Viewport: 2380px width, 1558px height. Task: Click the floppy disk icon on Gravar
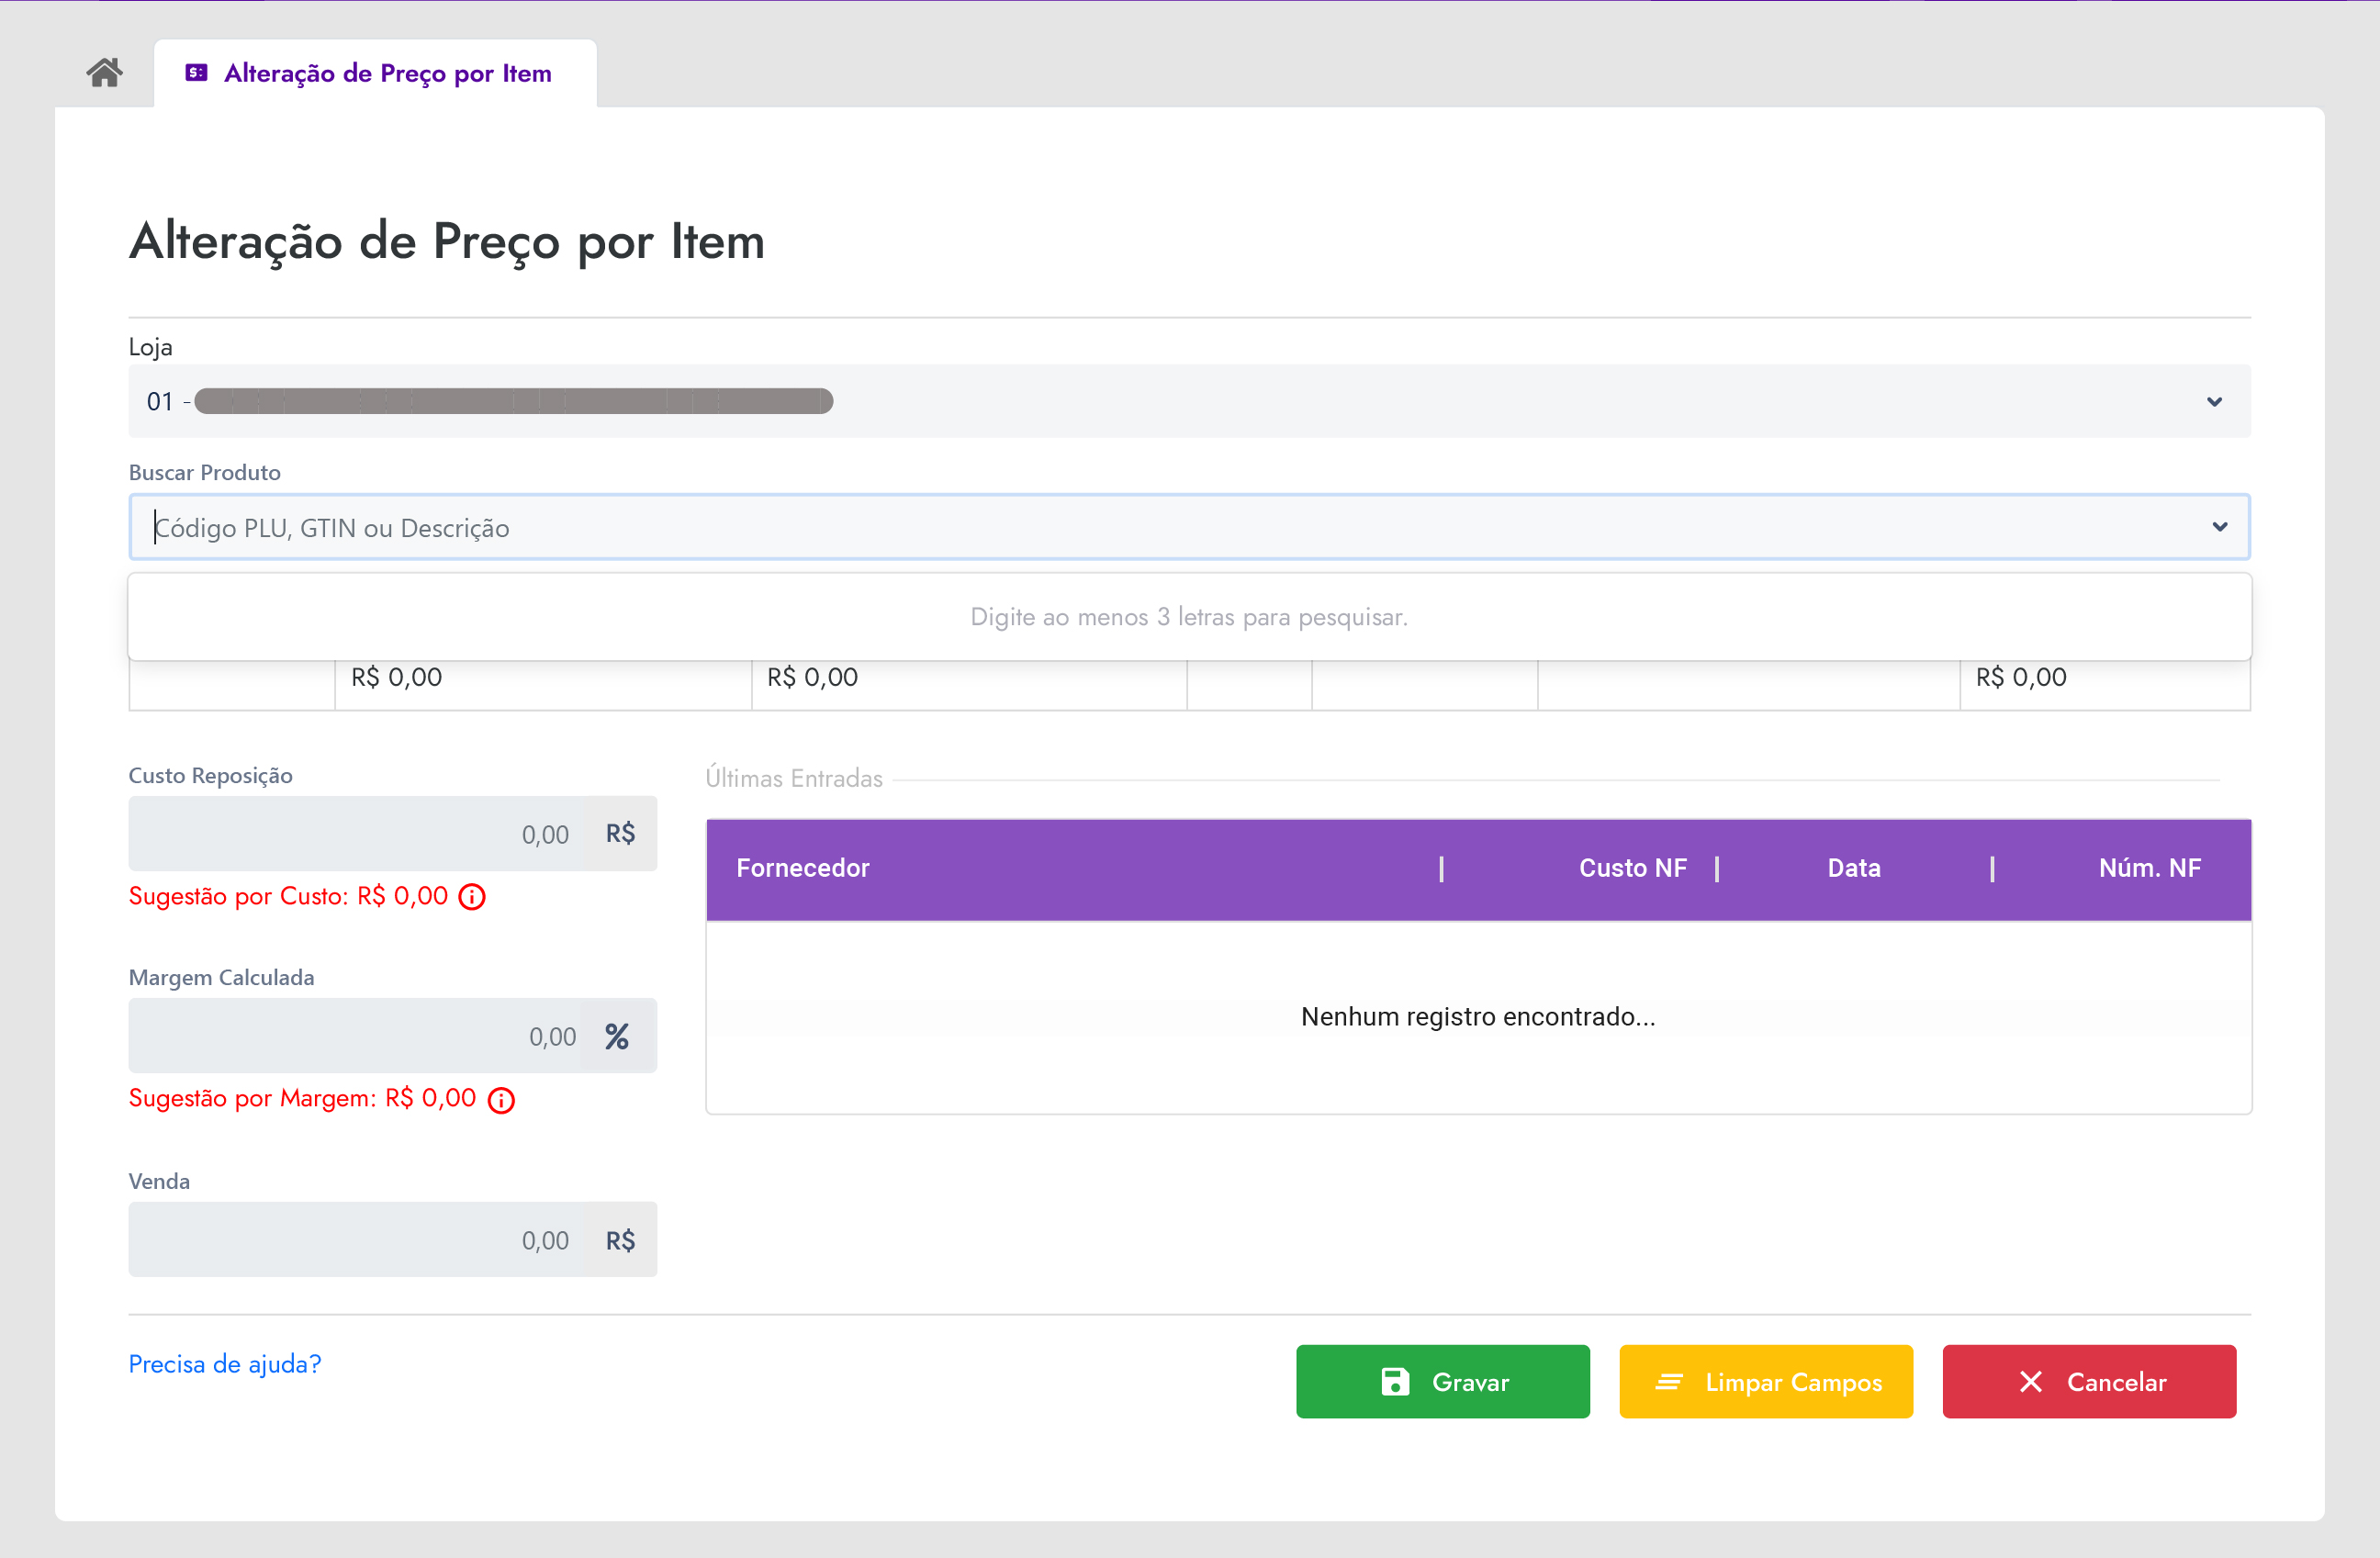(1395, 1382)
